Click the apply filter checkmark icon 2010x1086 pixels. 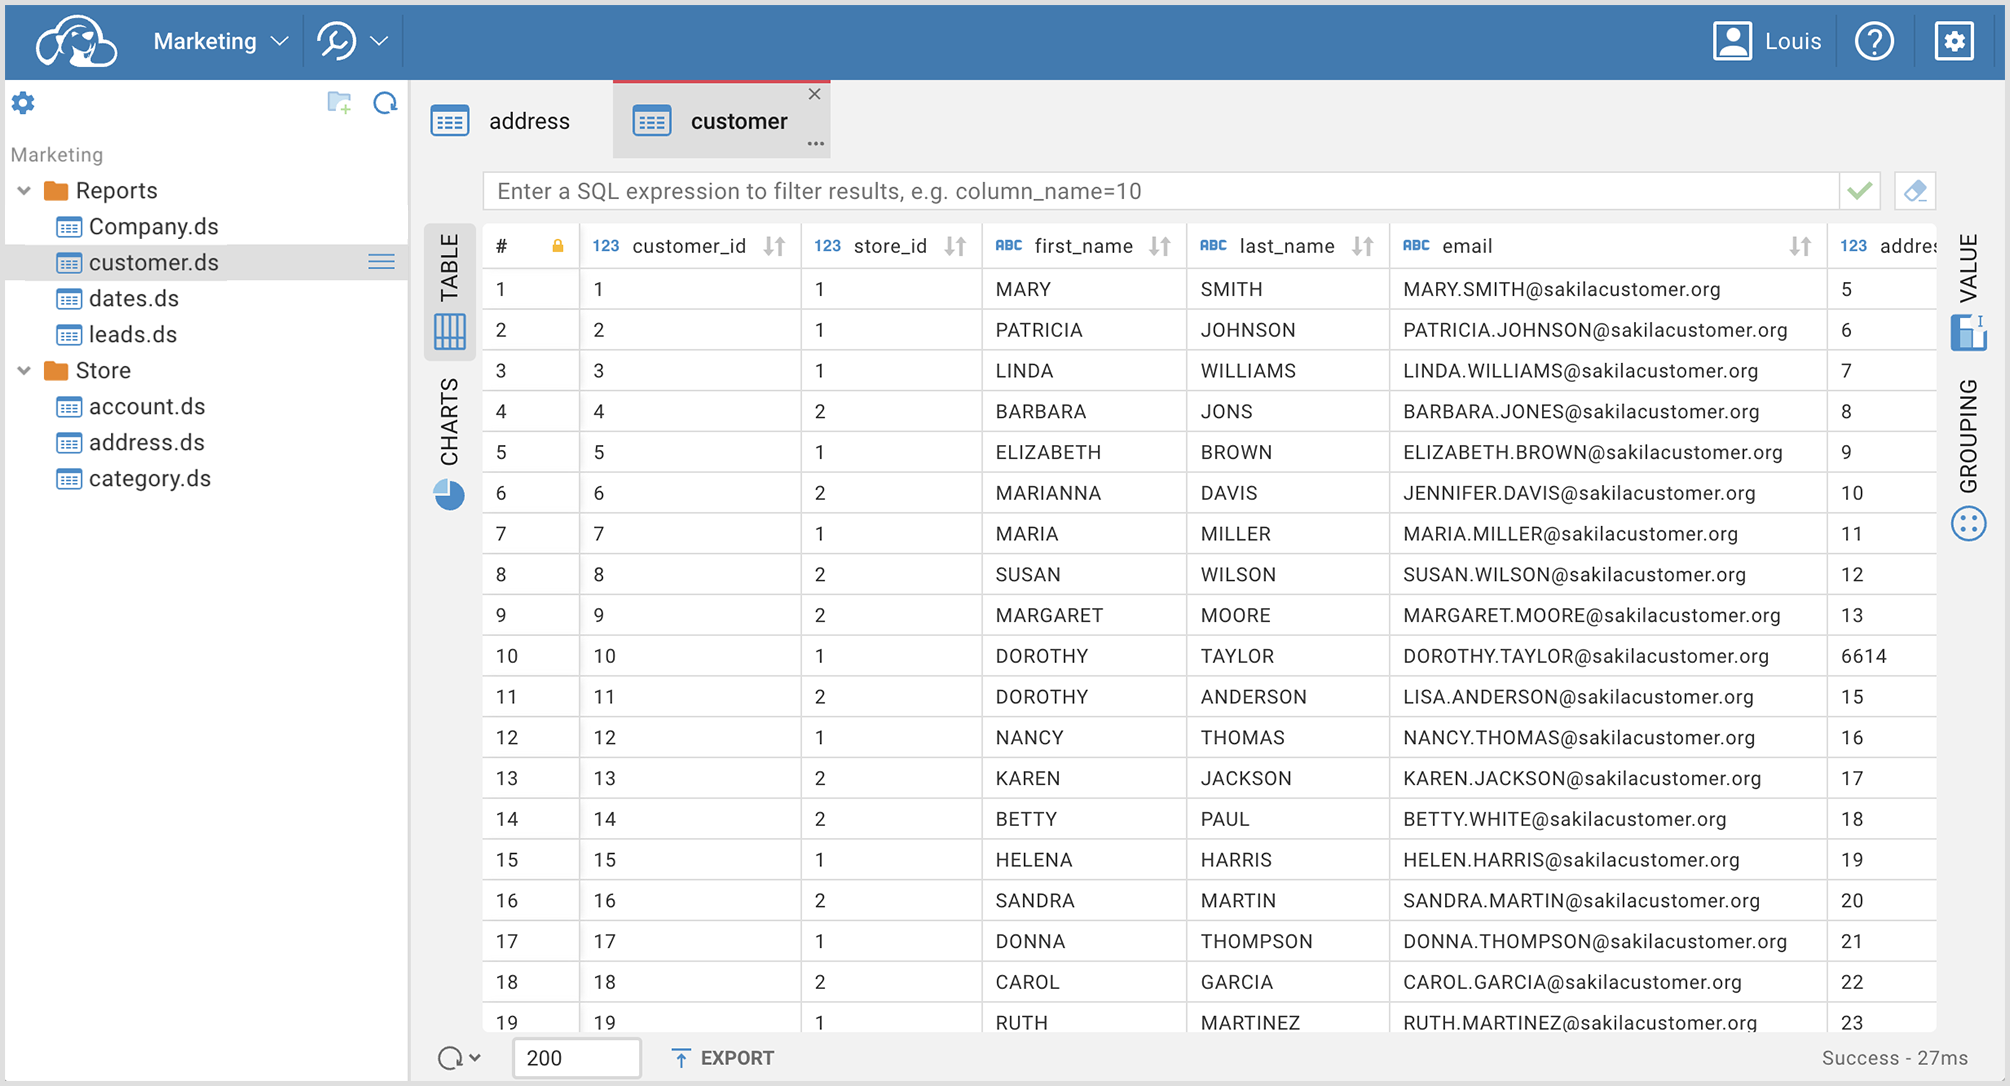coord(1859,191)
